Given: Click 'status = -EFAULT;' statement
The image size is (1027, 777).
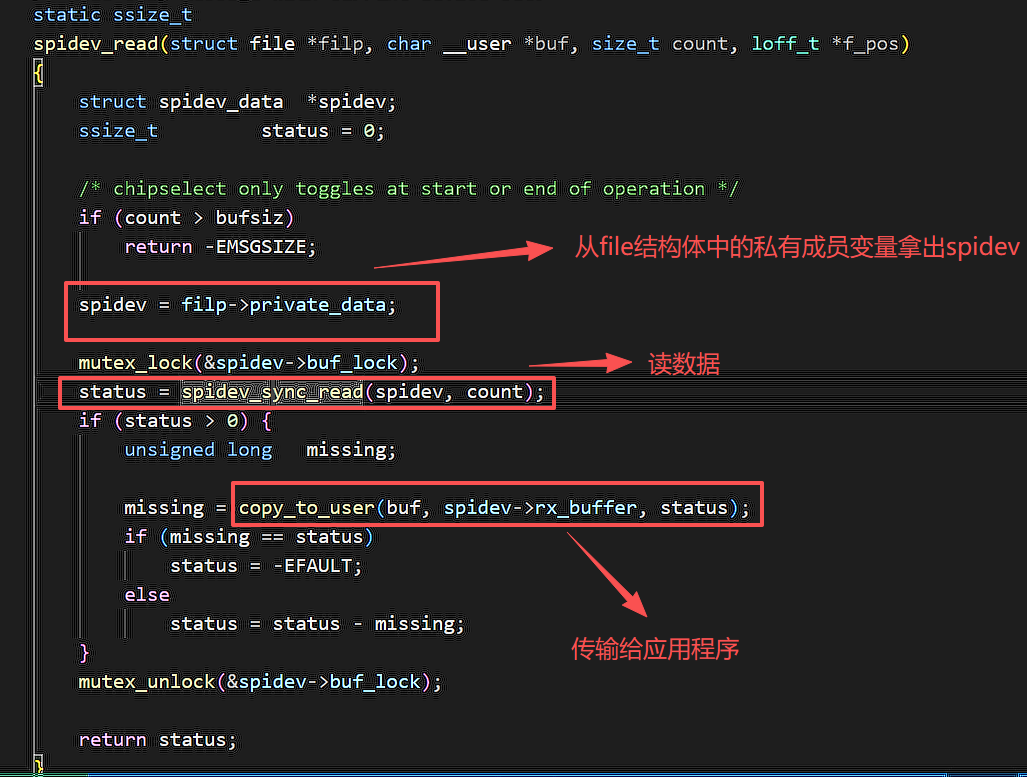Looking at the screenshot, I should click(266, 565).
